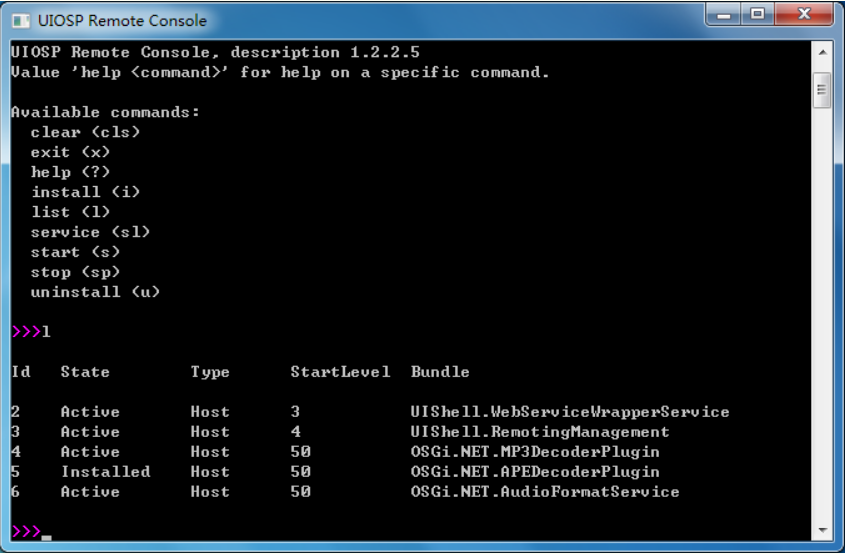
Task: Click the UIShell.WebServiceWrapperService bundle row
Action: (x=370, y=412)
